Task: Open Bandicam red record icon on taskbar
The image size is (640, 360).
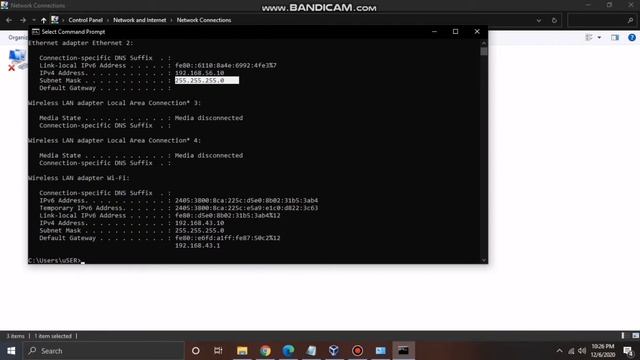Action: tap(357, 351)
